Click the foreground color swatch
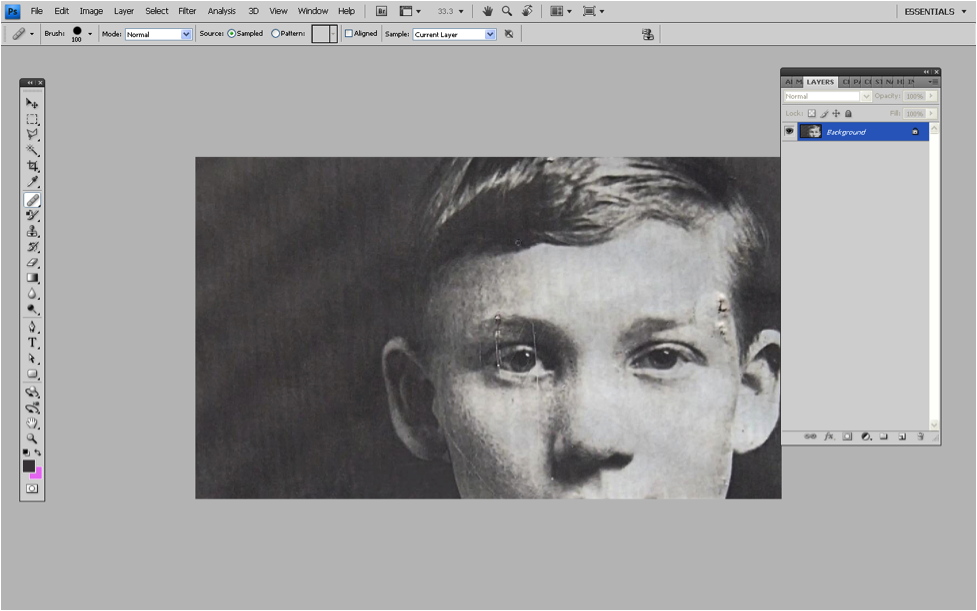 [x=29, y=466]
